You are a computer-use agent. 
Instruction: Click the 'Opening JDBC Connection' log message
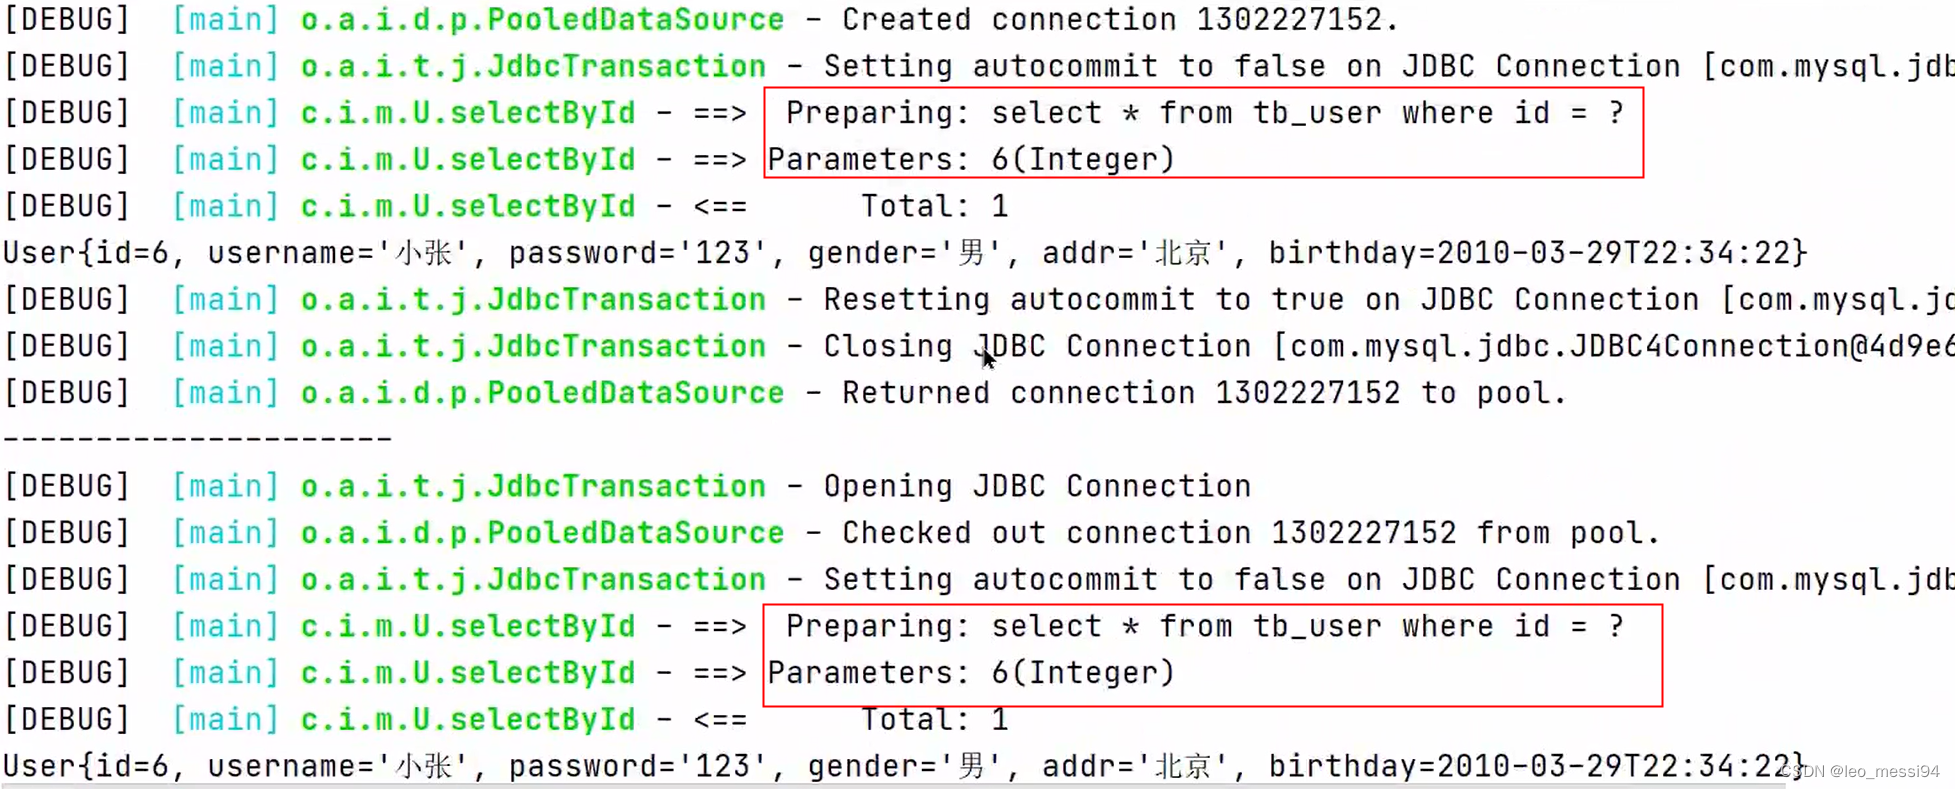pyautogui.click(x=1037, y=486)
